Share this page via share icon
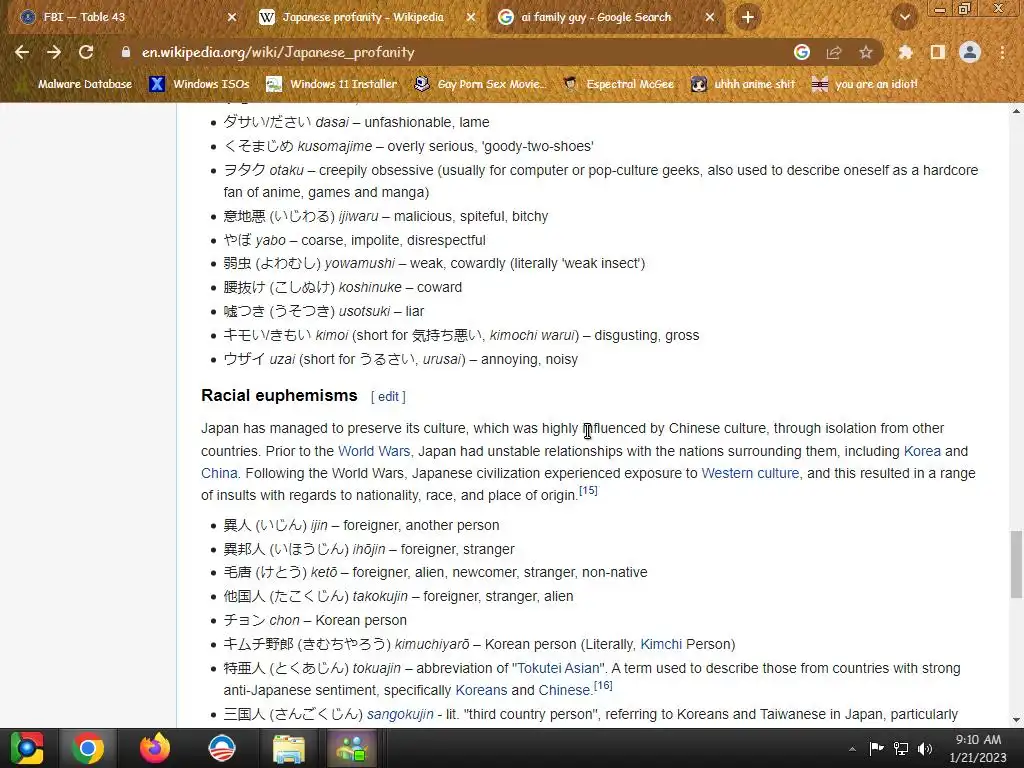Screen dimensions: 1024x768 pos(834,52)
